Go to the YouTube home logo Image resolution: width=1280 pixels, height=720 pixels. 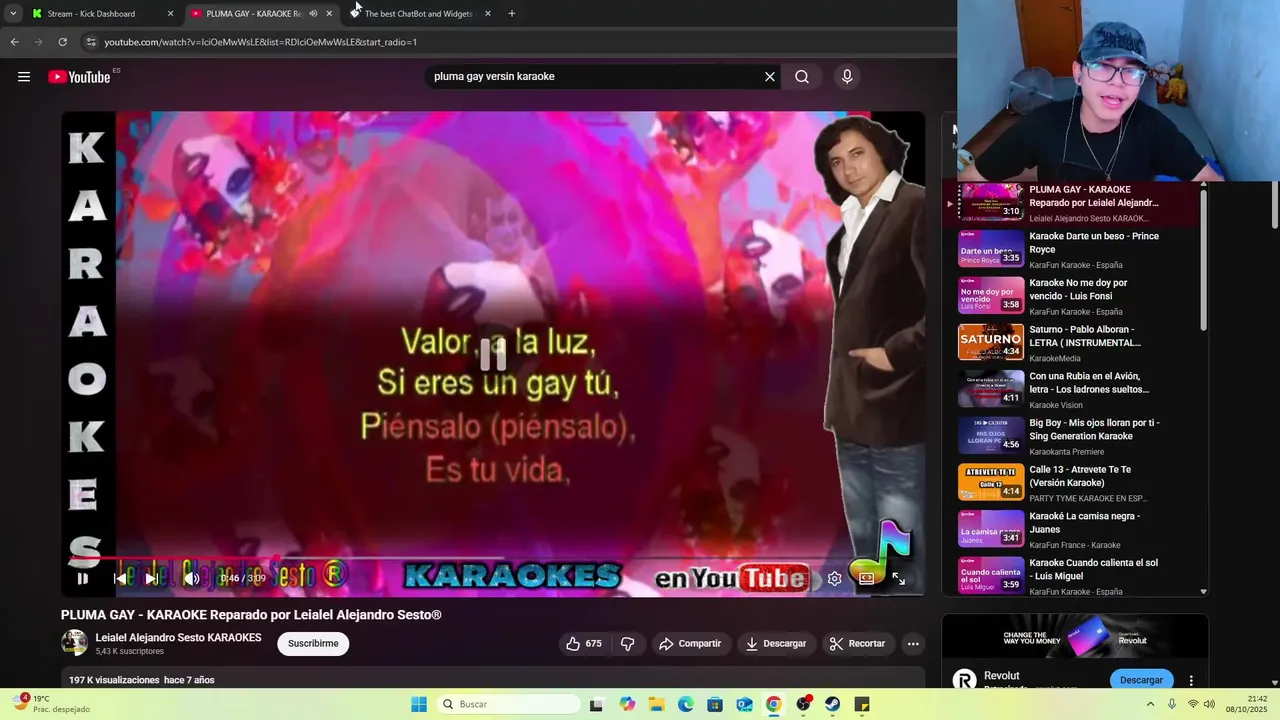coord(79,77)
